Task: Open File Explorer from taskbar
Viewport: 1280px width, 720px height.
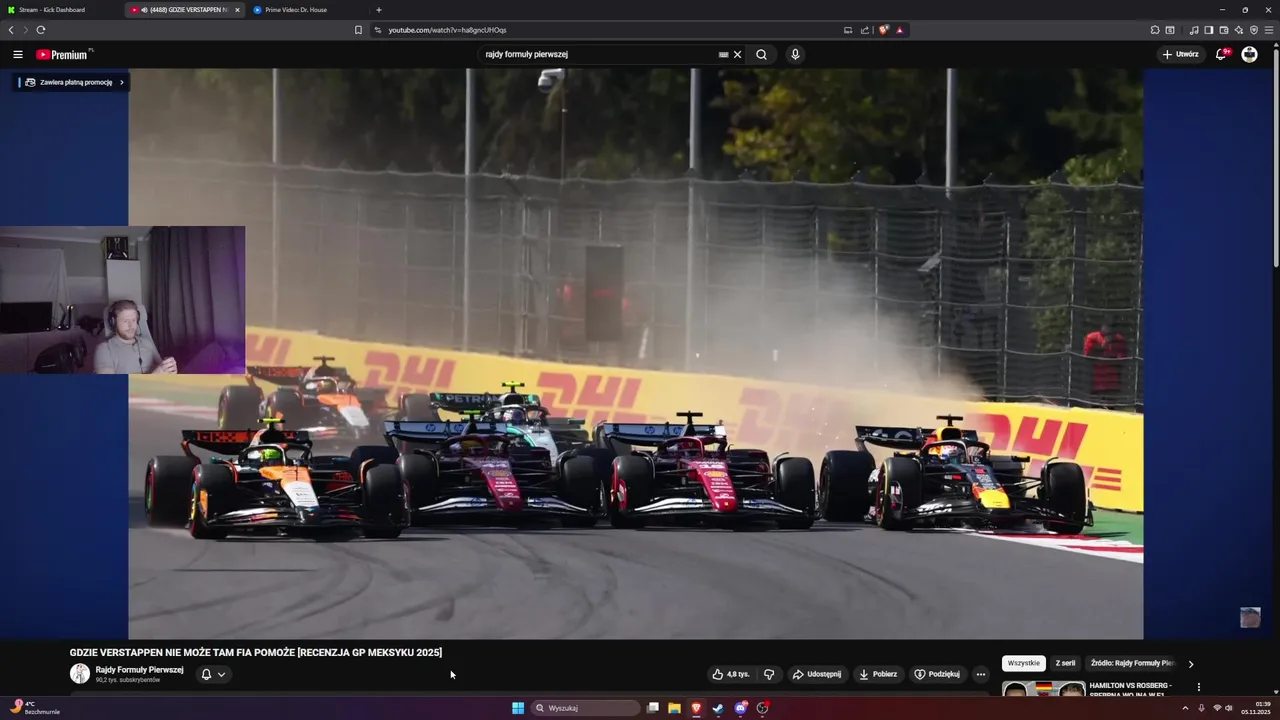Action: point(675,708)
